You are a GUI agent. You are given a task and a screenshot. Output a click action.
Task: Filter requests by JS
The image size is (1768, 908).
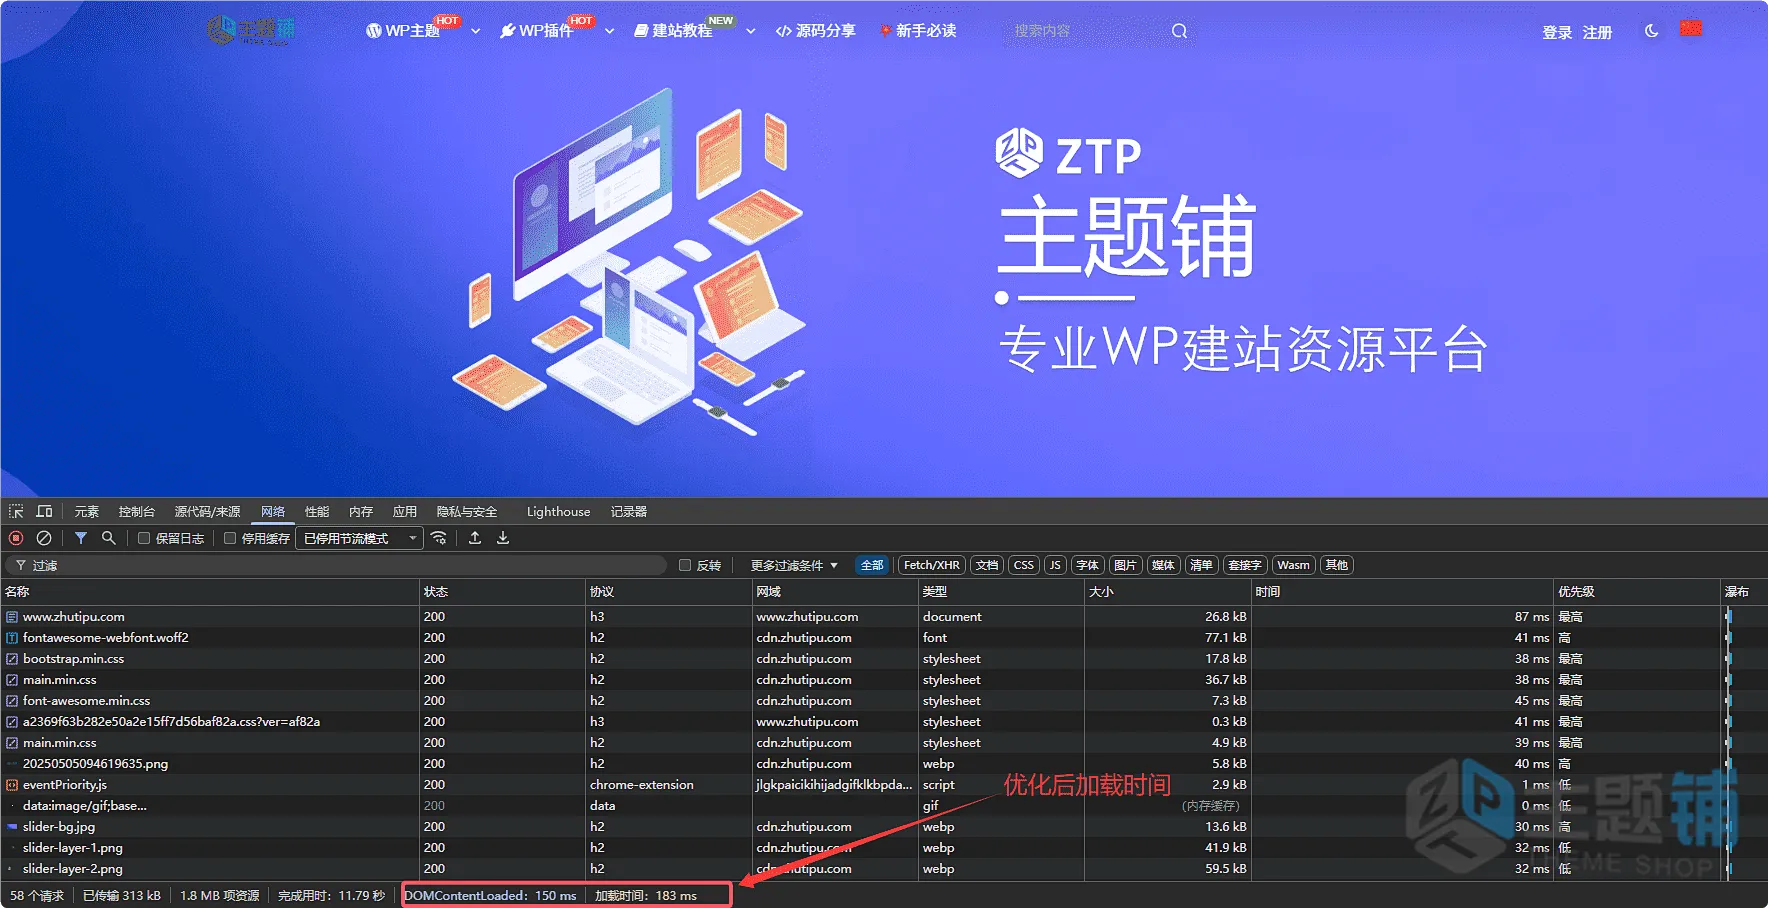pos(1055,565)
